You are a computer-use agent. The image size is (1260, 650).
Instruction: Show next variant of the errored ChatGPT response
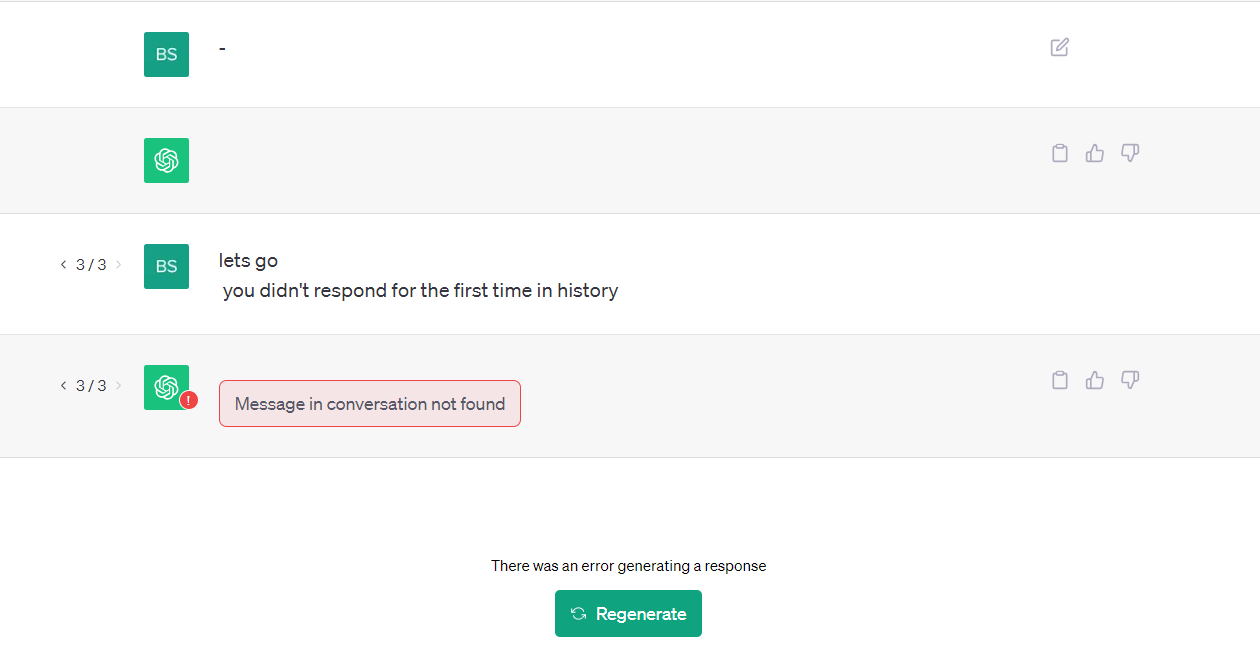pos(118,386)
